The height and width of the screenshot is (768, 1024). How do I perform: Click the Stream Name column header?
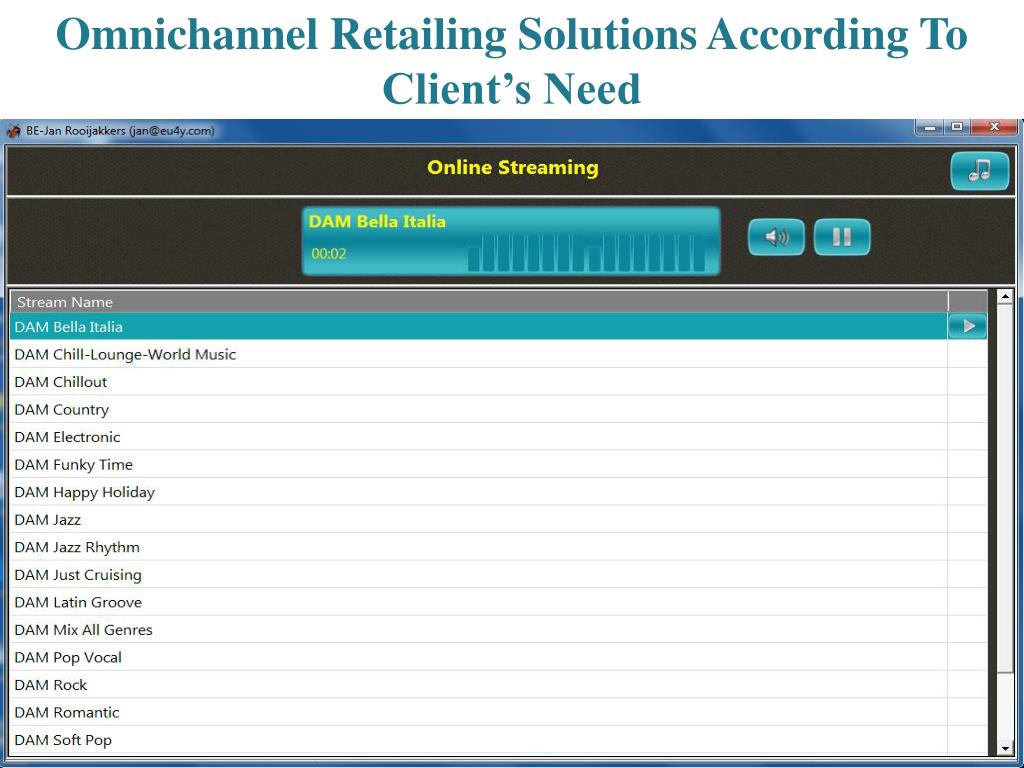[x=479, y=302]
